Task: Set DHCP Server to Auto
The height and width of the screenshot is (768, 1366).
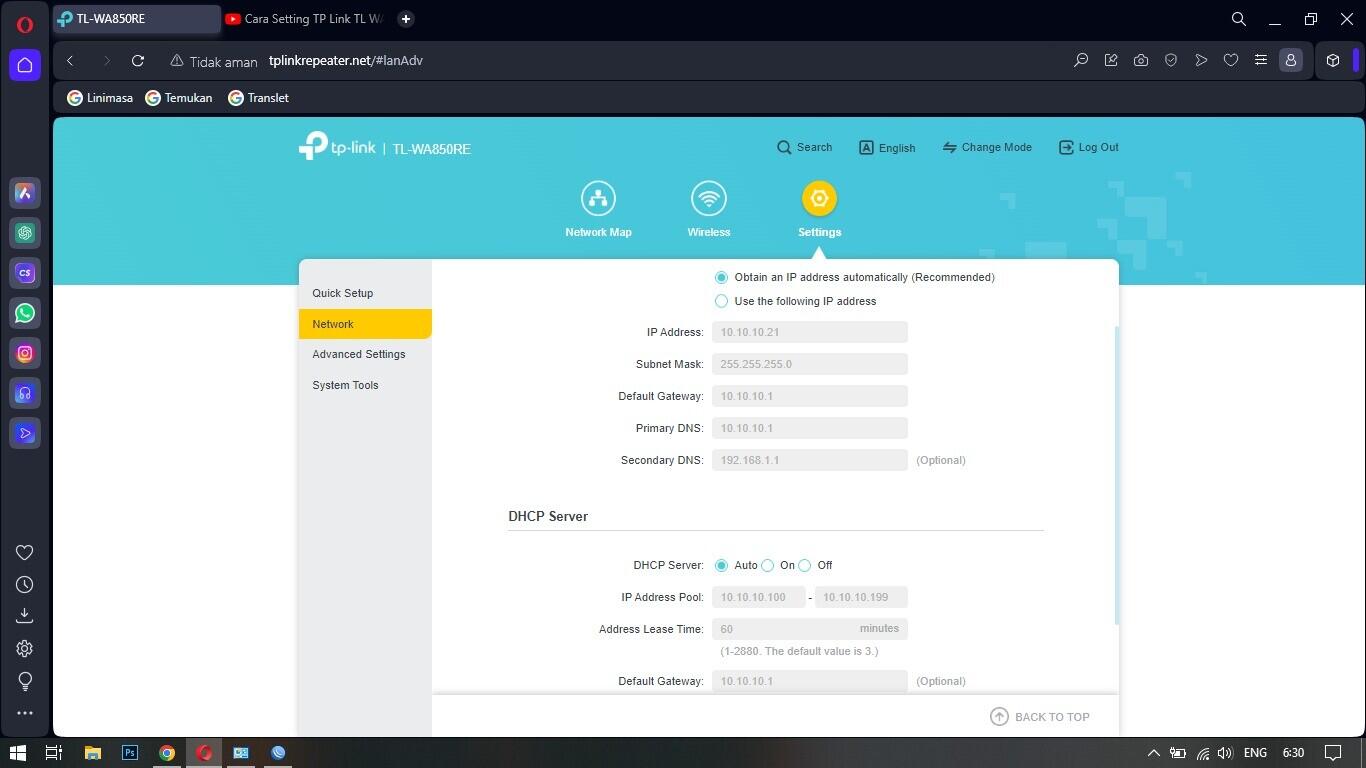Action: click(721, 565)
